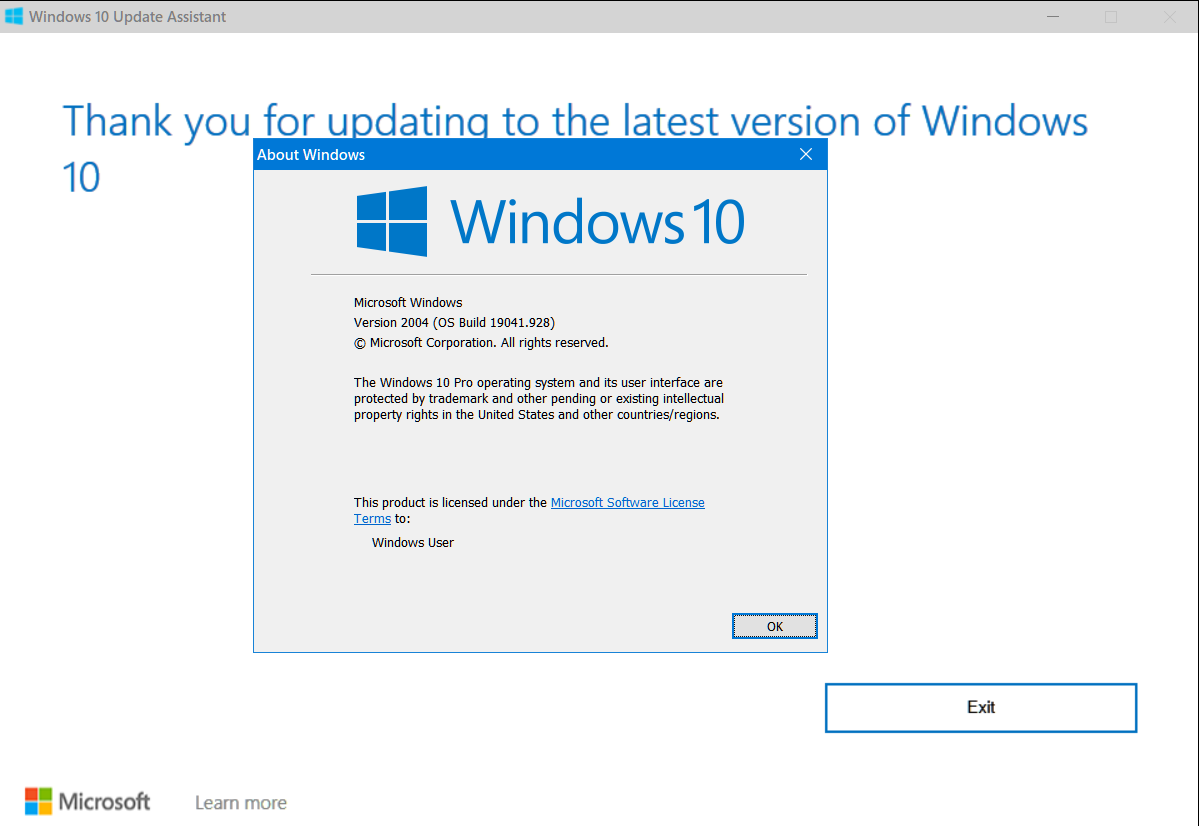Maximize the Update Assistant window
Image resolution: width=1199 pixels, height=826 pixels.
click(x=1111, y=16)
